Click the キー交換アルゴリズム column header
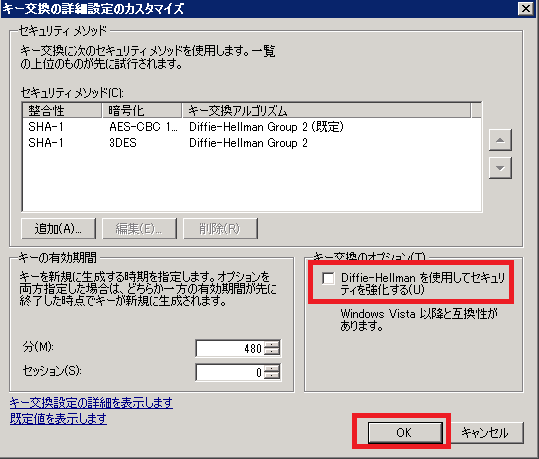 coord(326,111)
